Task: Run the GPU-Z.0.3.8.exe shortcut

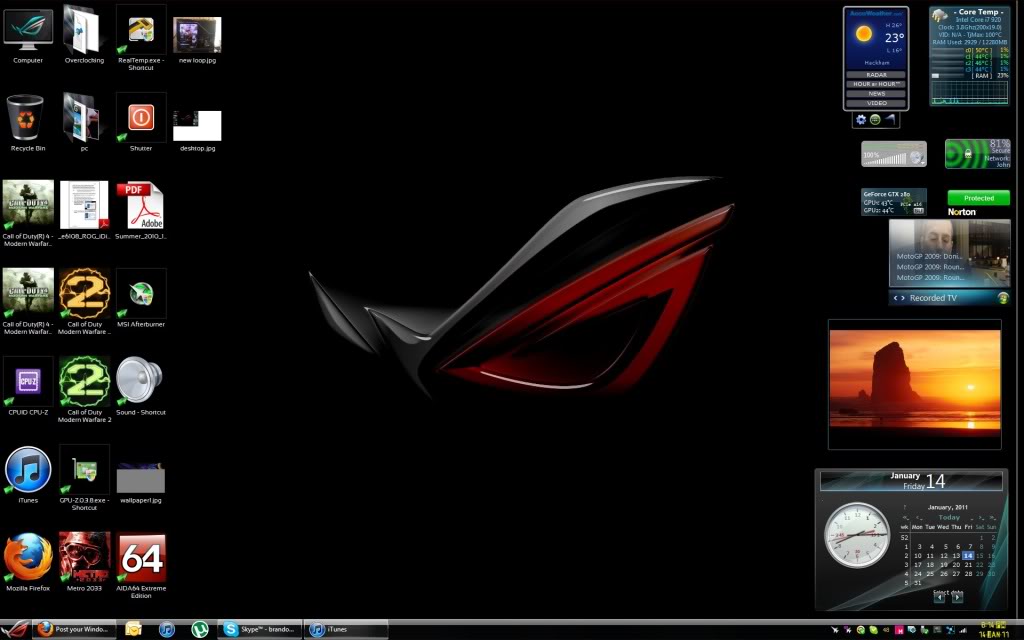Action: (x=84, y=470)
